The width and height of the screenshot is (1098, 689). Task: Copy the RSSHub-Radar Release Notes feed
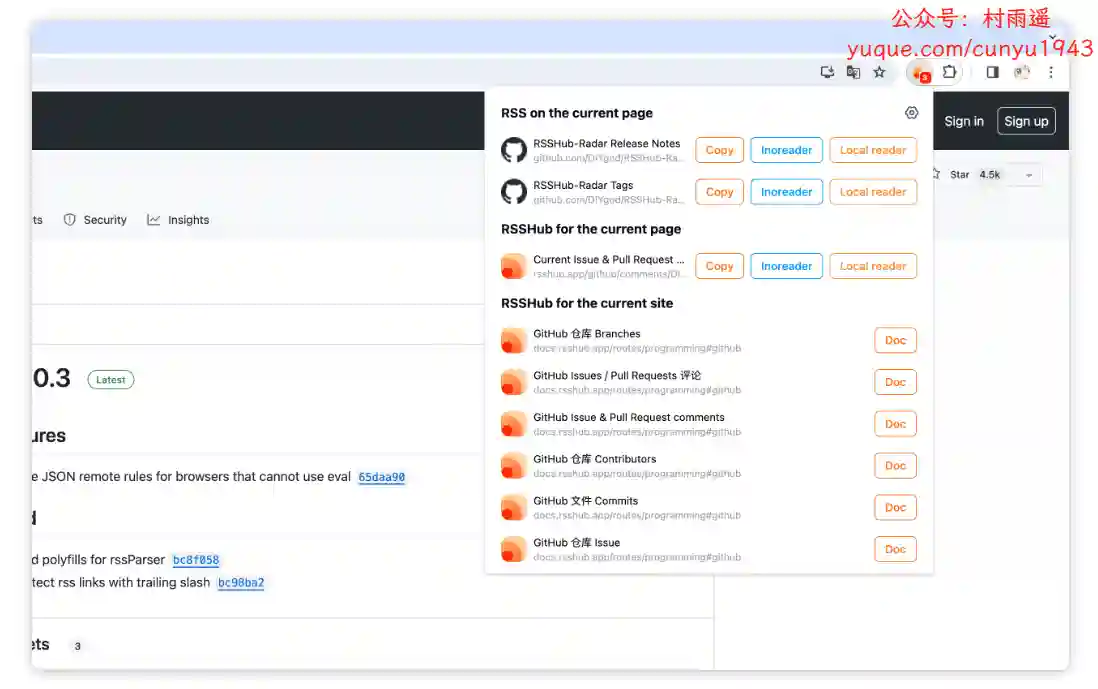pyautogui.click(x=719, y=150)
